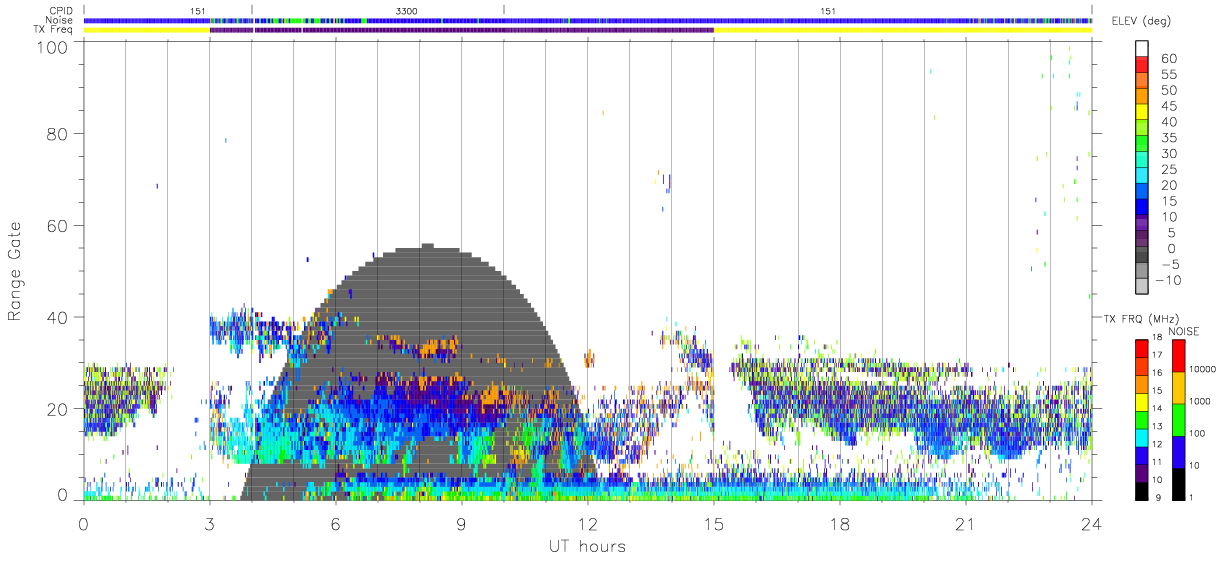Click the Noise row label at top left
Viewport: 1228px width, 567px height.
pyautogui.click(x=61, y=20)
